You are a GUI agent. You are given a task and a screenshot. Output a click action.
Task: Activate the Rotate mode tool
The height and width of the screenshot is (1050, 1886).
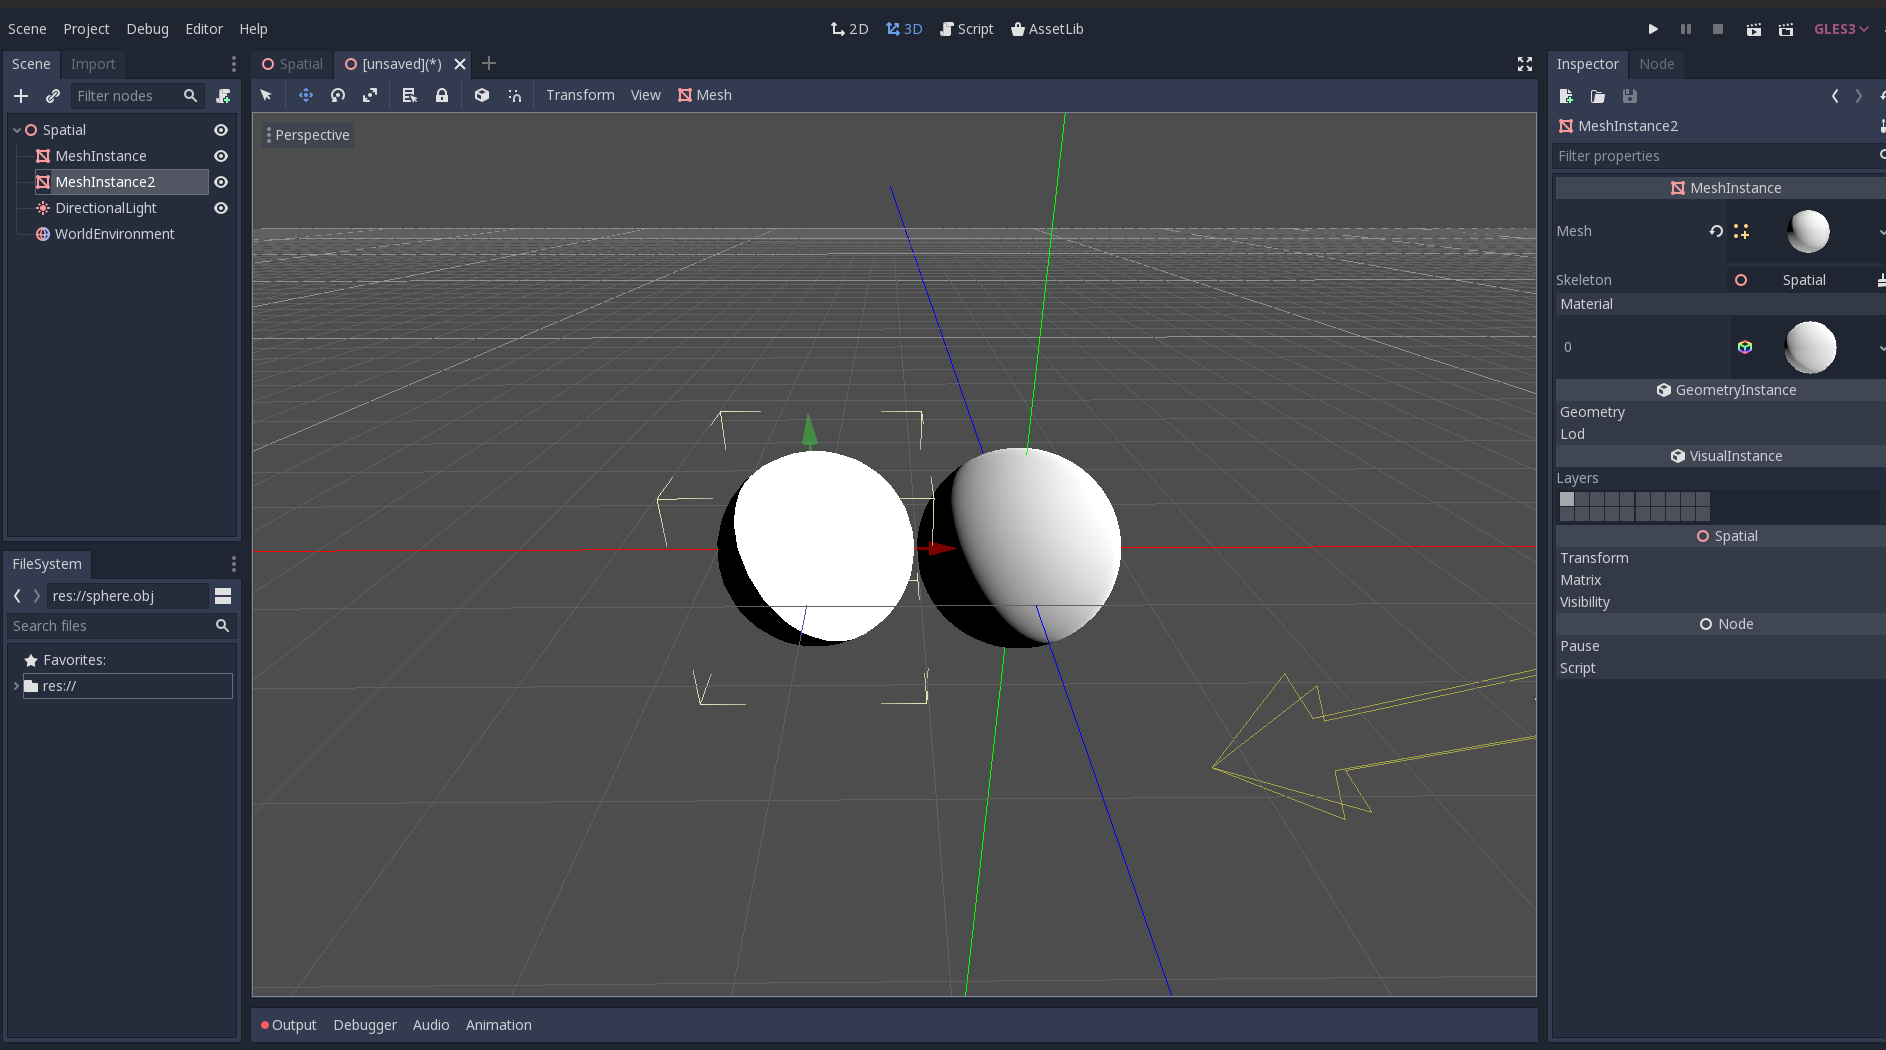(338, 95)
